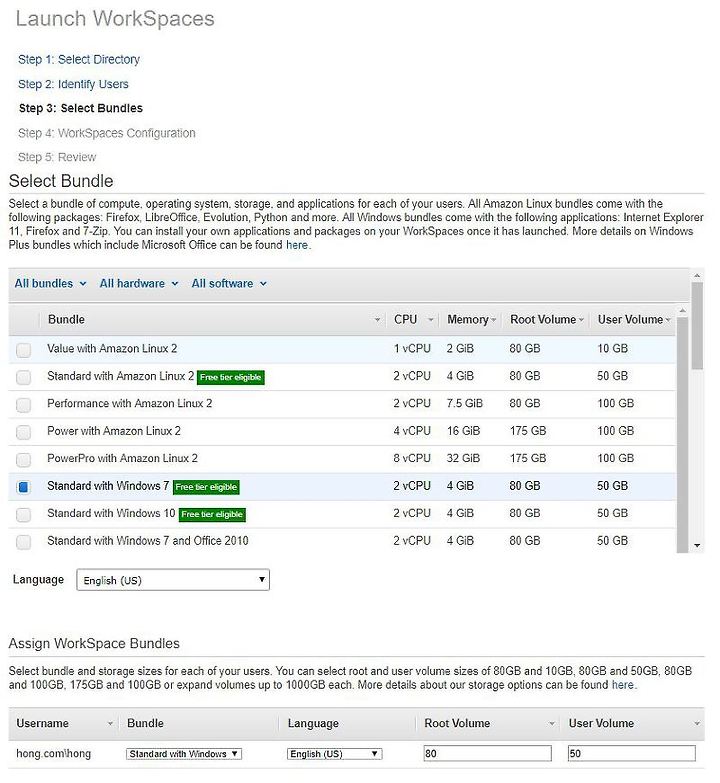Open hong's Bundle dropdown Standard with Windows

[184, 755]
